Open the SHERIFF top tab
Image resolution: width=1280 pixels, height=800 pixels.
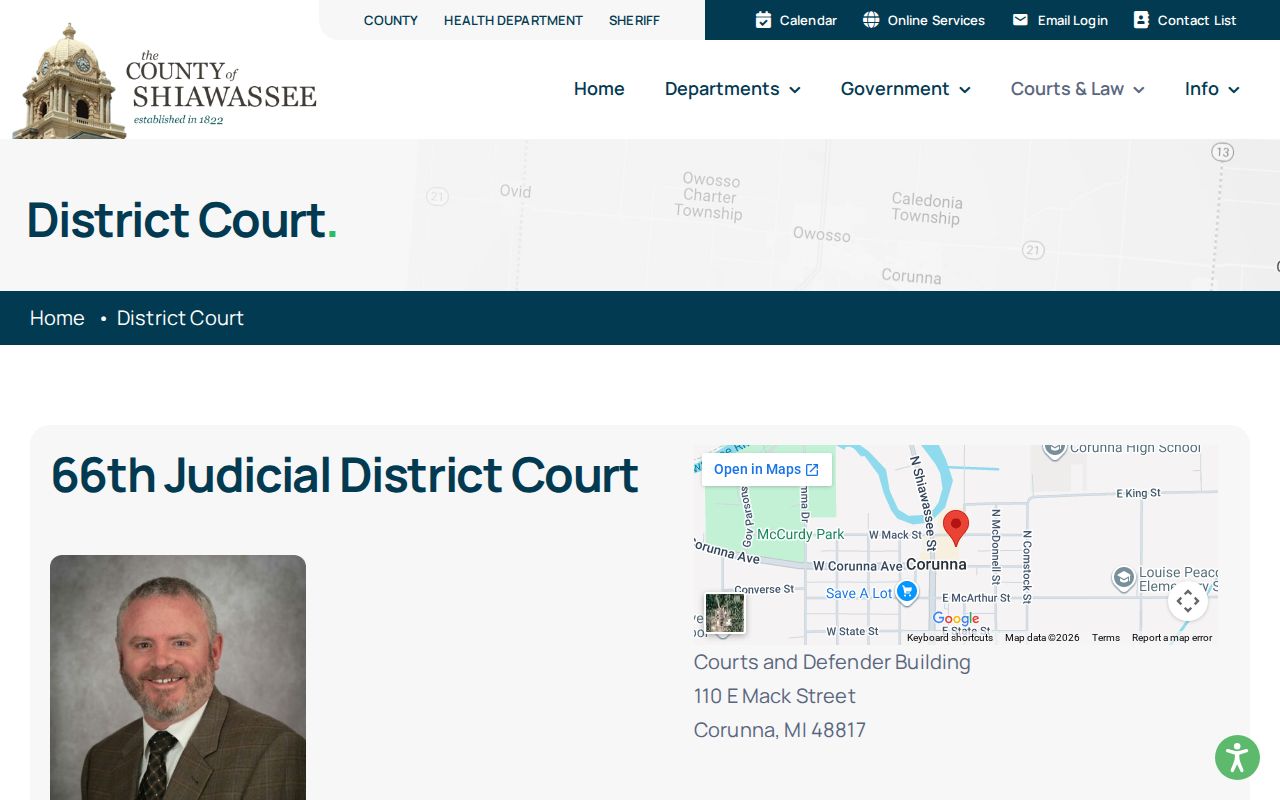[x=634, y=20]
